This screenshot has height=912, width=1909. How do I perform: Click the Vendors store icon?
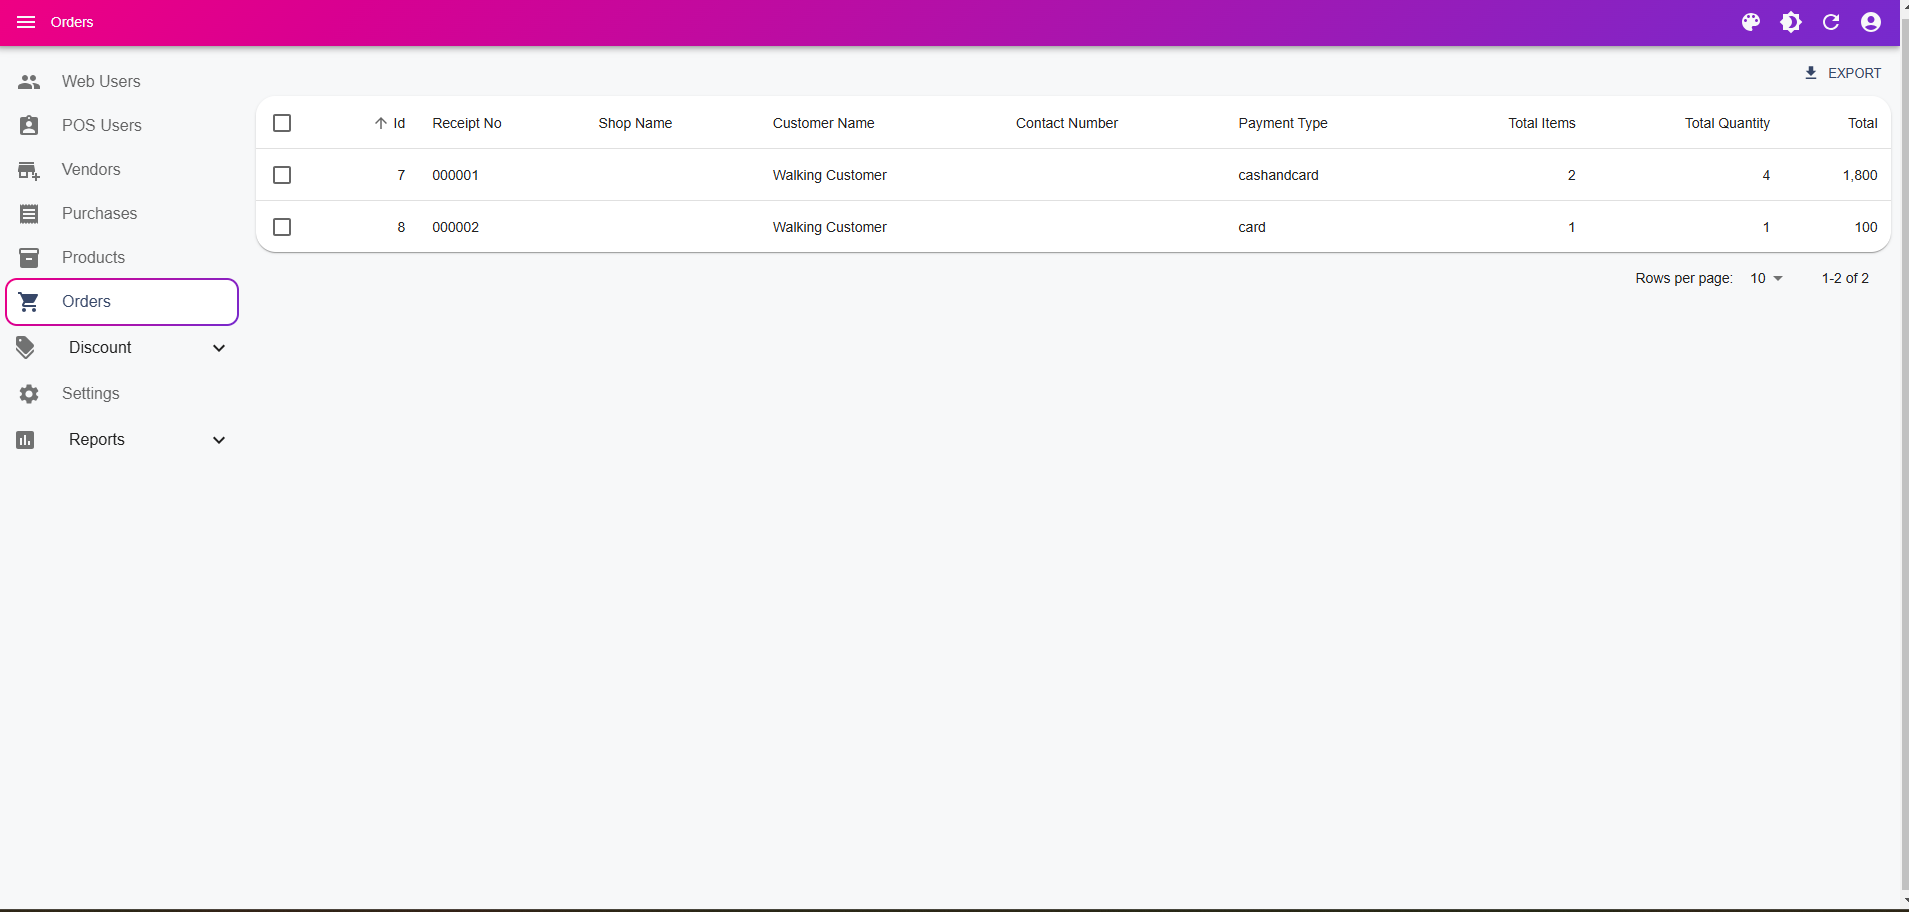coord(29,170)
